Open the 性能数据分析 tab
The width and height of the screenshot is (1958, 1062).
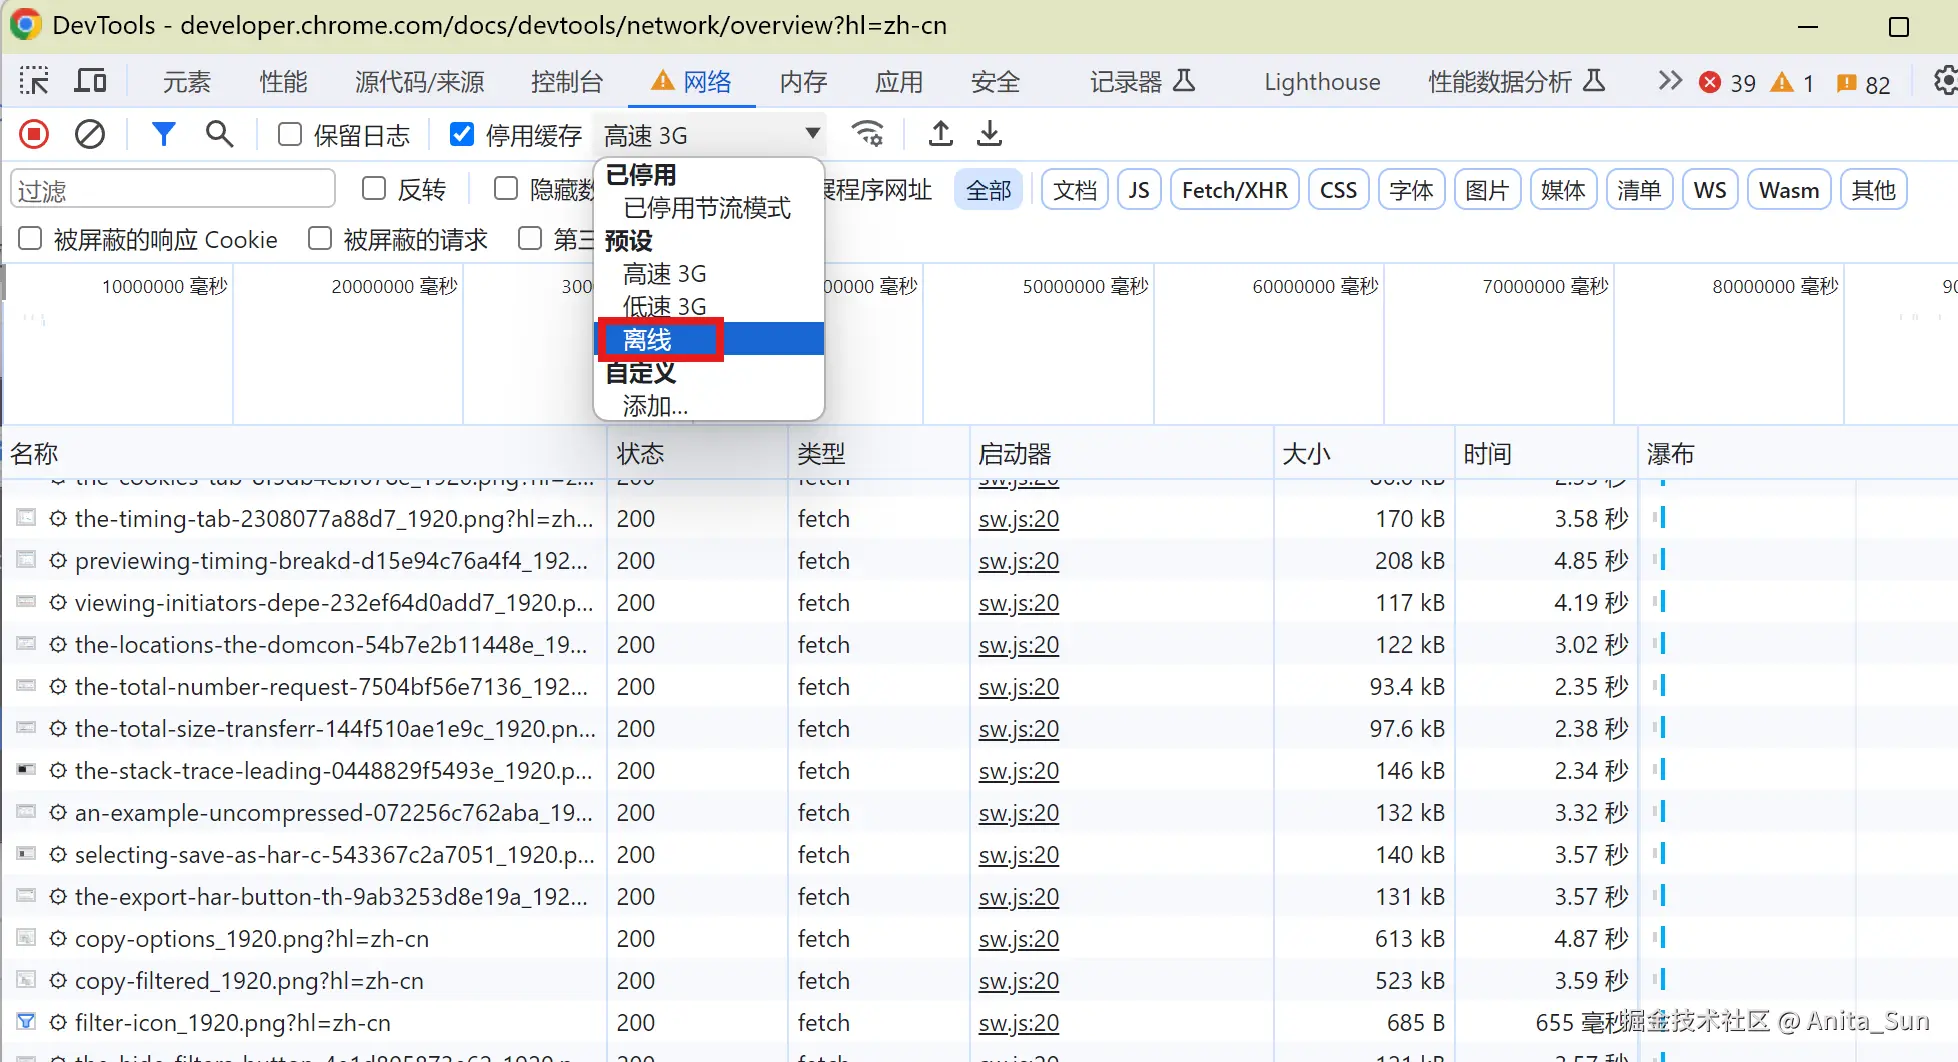(1516, 82)
